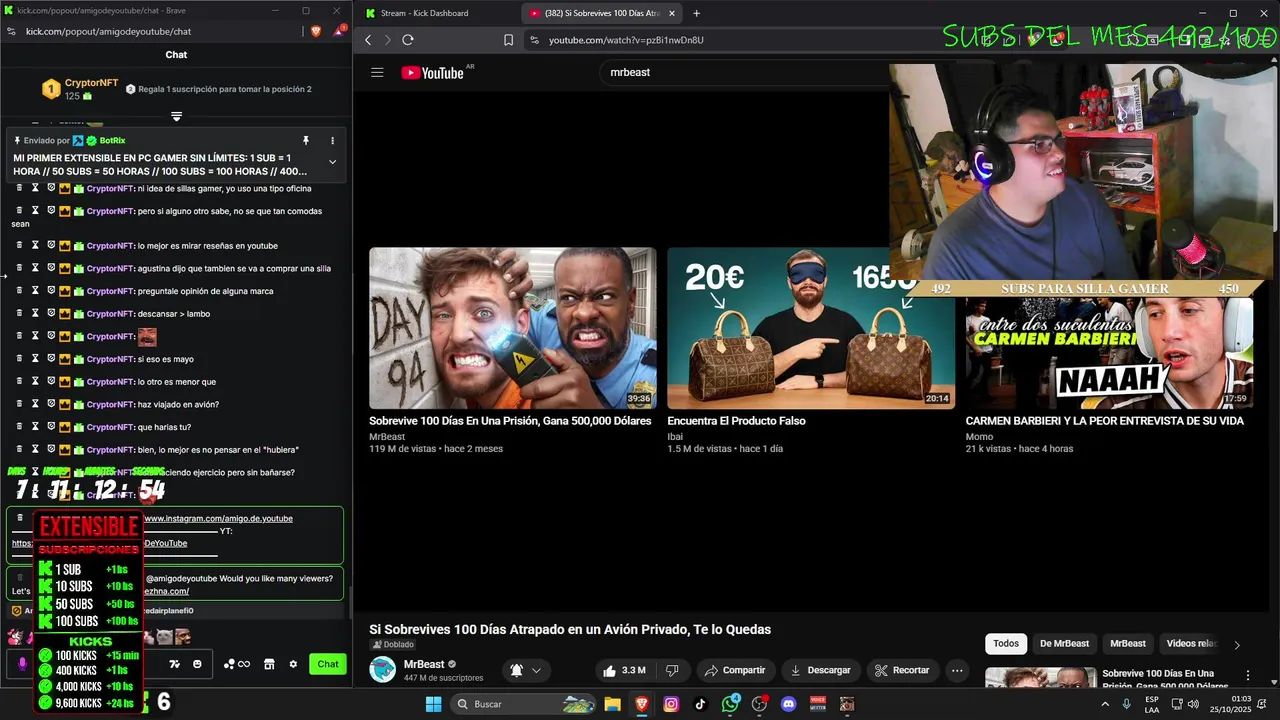Click purple microphone icon in chat input
1280x720 pixels.
click(22, 664)
